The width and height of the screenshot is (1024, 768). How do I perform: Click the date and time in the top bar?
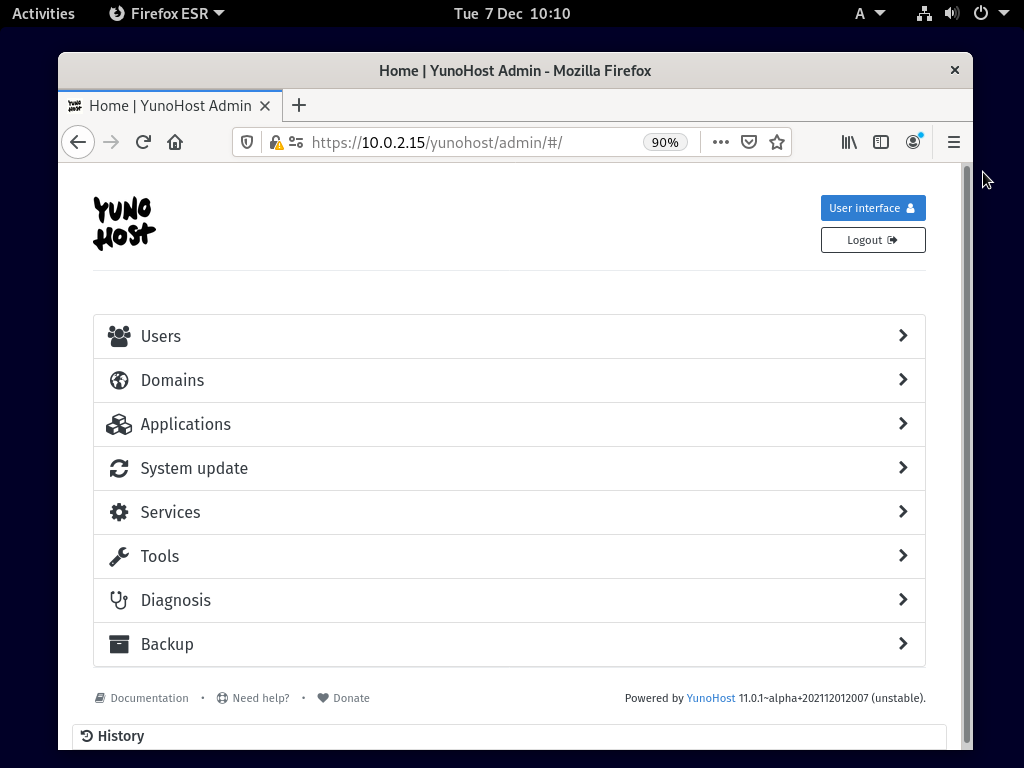pyautogui.click(x=512, y=14)
